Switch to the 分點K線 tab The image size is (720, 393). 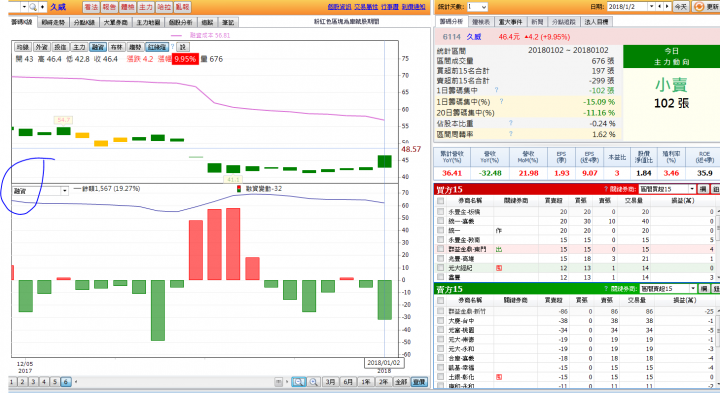(x=84, y=22)
